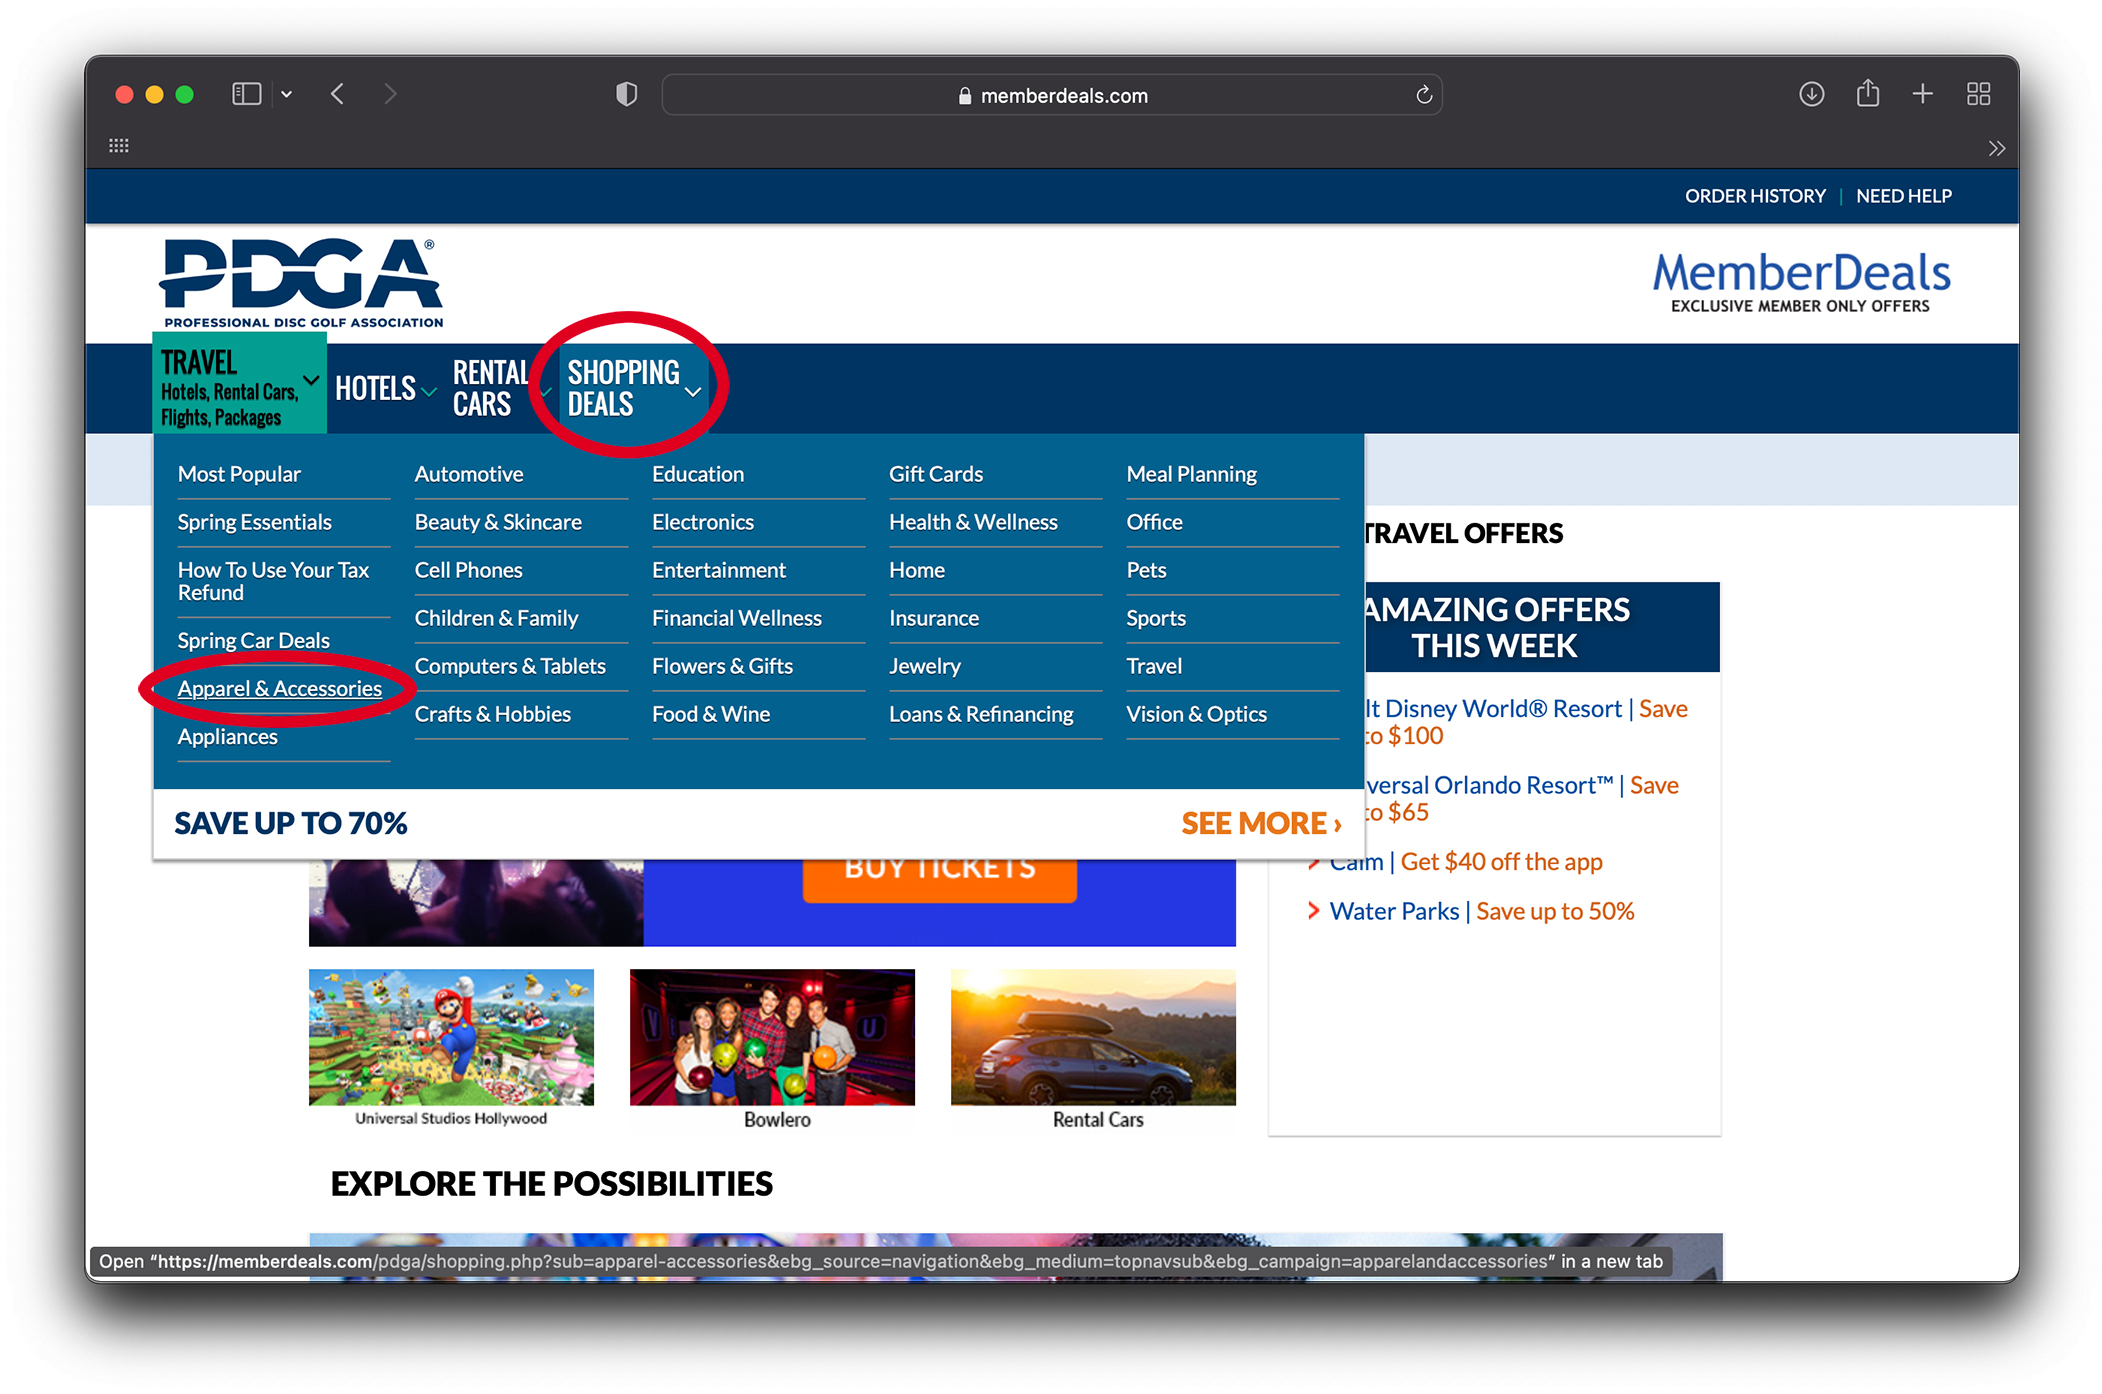Click the See More link

click(x=1261, y=823)
